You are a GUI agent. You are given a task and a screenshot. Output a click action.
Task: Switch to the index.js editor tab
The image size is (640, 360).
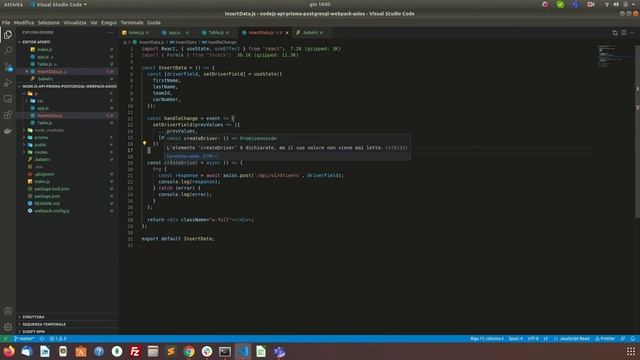pyautogui.click(x=137, y=33)
